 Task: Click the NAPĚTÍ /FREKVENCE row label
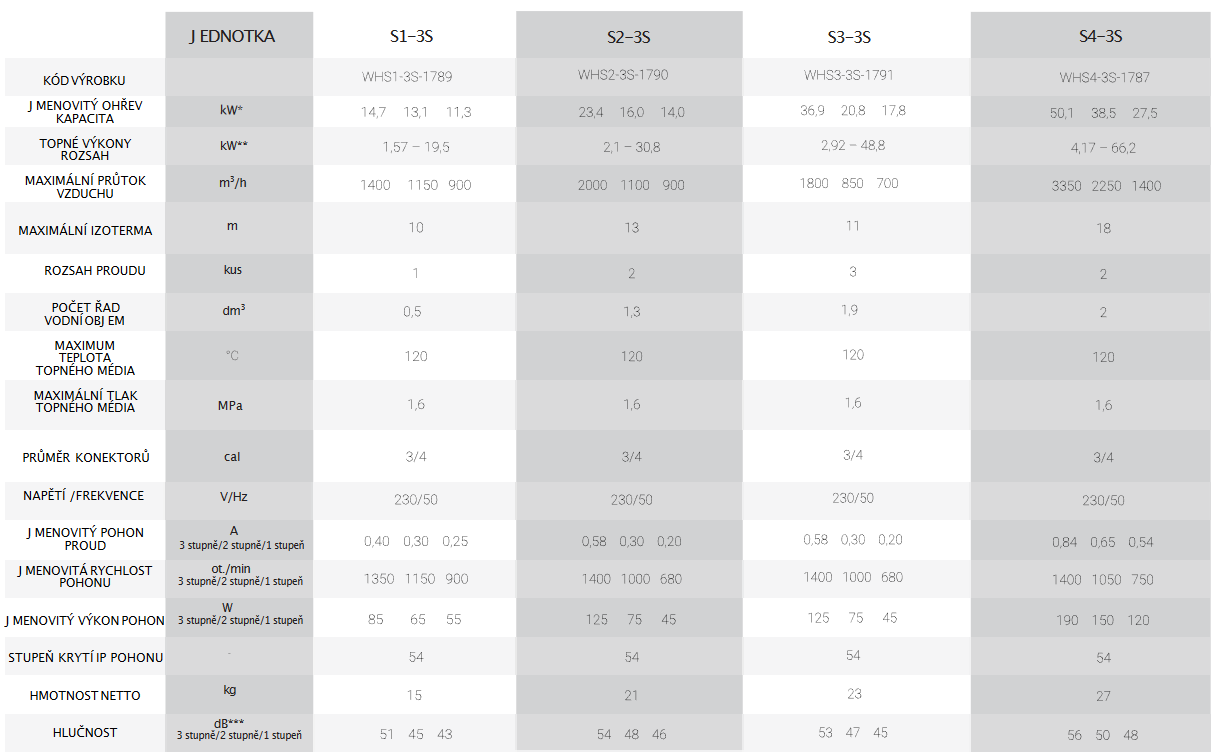[x=84, y=496]
